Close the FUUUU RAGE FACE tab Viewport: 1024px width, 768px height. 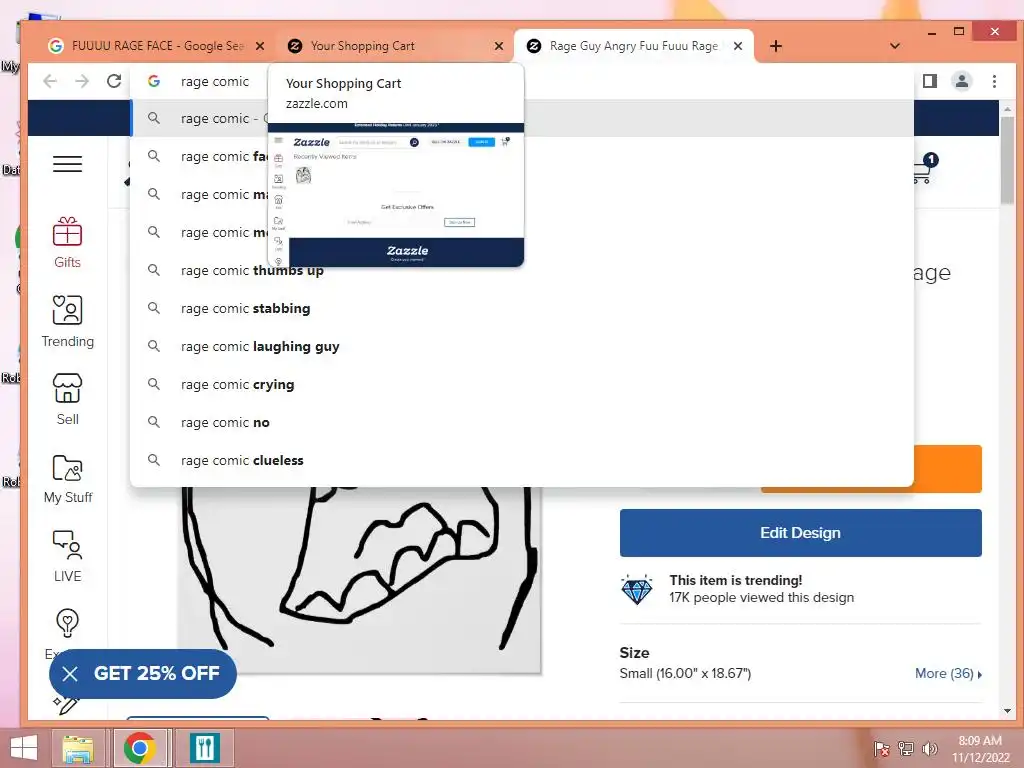tap(260, 46)
